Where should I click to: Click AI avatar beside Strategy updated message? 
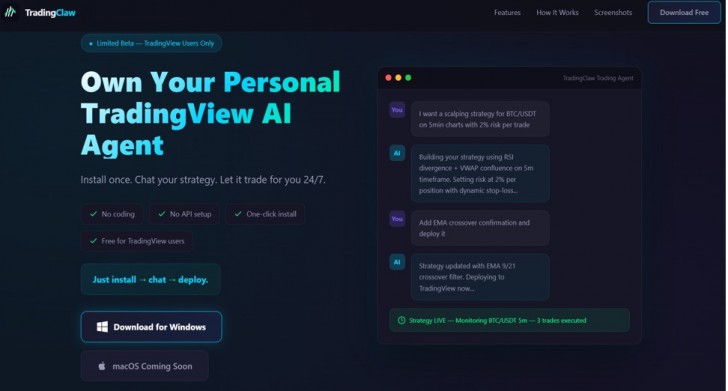pyautogui.click(x=397, y=262)
